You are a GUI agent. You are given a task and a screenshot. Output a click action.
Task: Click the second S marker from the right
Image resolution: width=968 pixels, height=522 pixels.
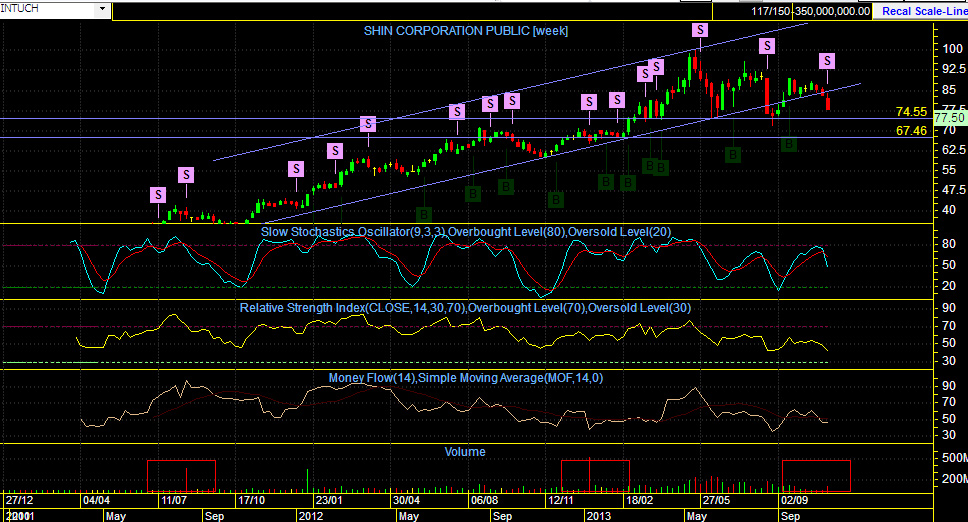coord(767,46)
